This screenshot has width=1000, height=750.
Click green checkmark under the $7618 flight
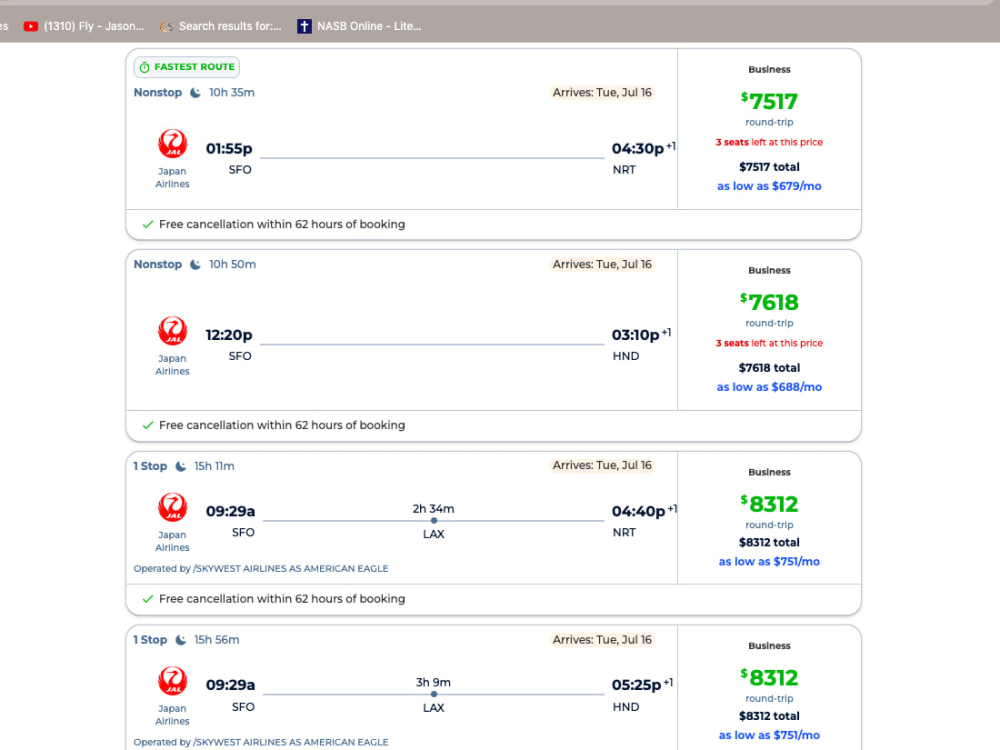coord(147,425)
